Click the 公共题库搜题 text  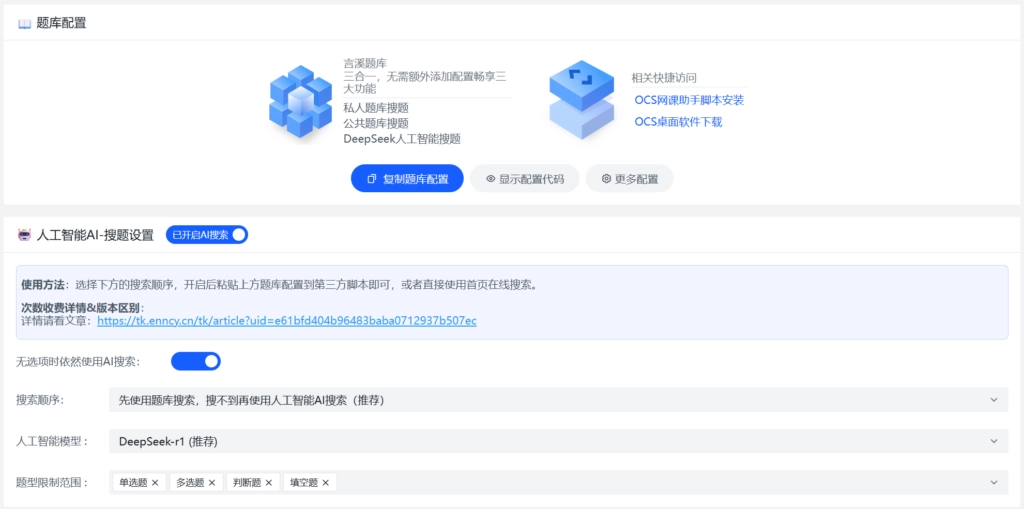pyautogui.click(x=376, y=123)
